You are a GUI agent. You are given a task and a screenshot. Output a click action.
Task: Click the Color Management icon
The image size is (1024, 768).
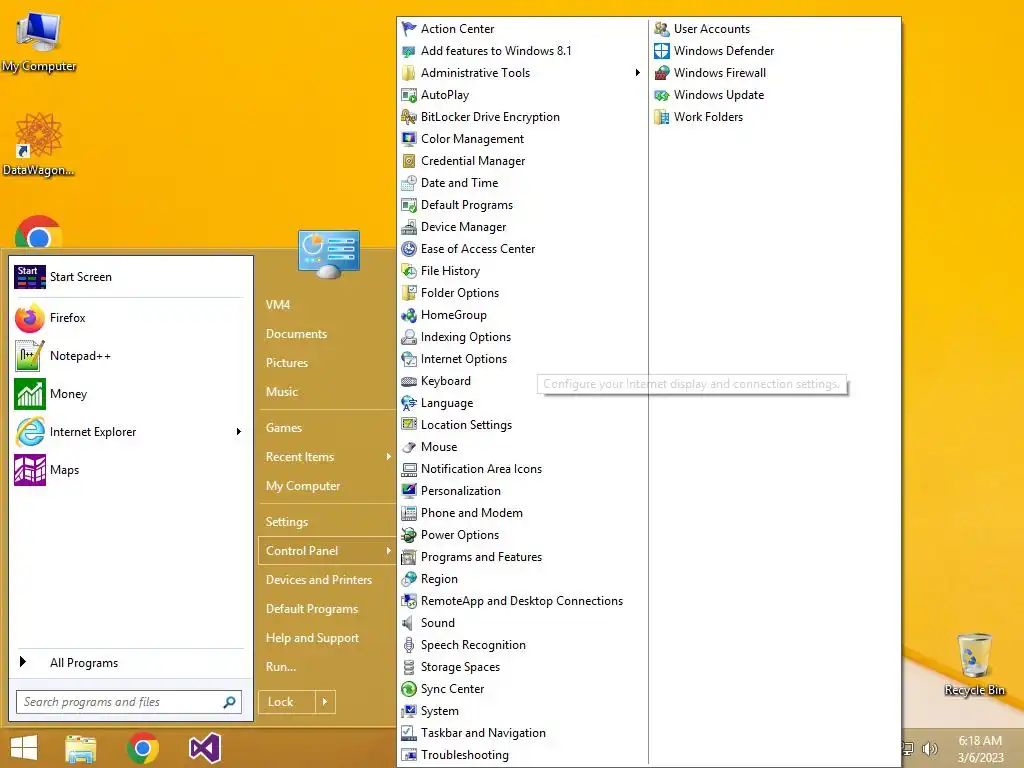(x=409, y=139)
